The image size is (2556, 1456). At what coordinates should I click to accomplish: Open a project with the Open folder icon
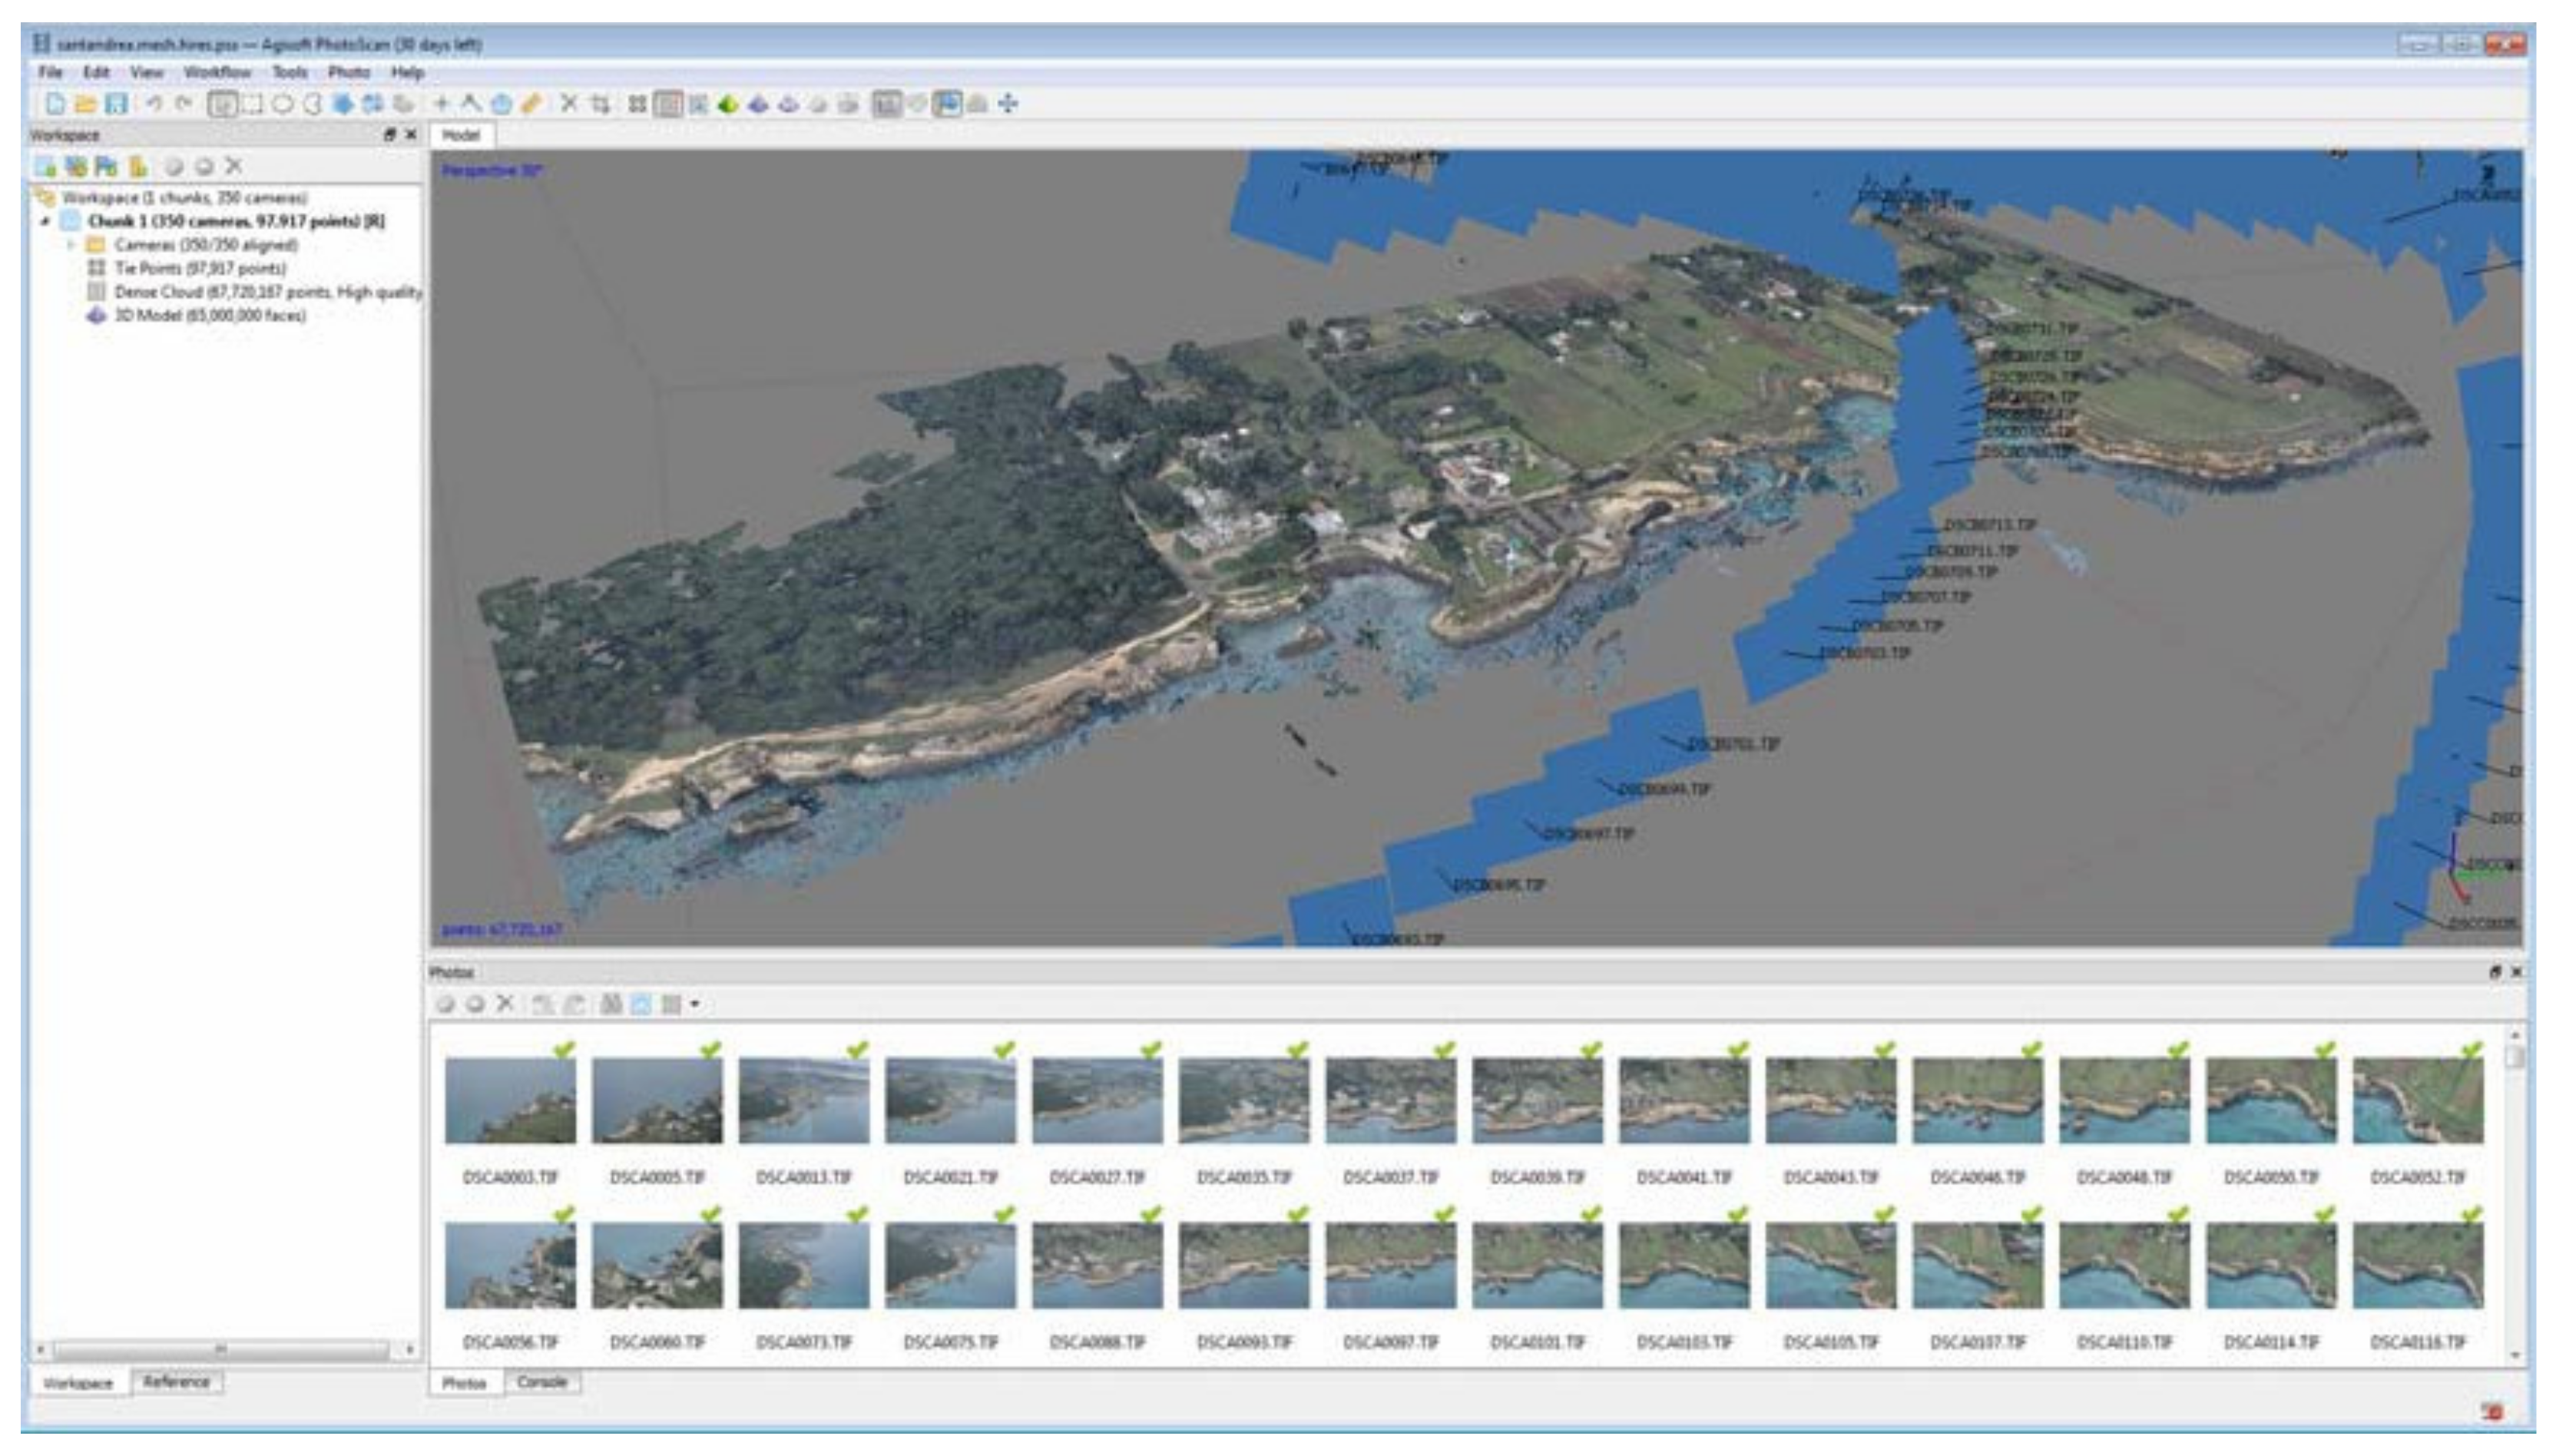coord(85,104)
